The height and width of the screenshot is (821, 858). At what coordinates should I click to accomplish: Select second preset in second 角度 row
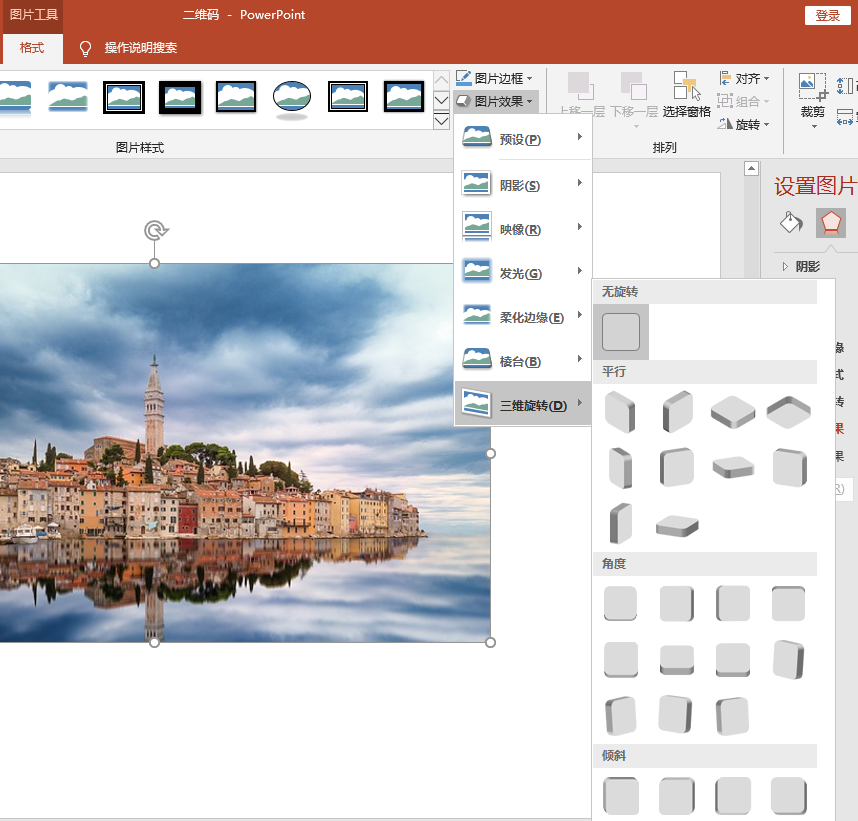[677, 660]
